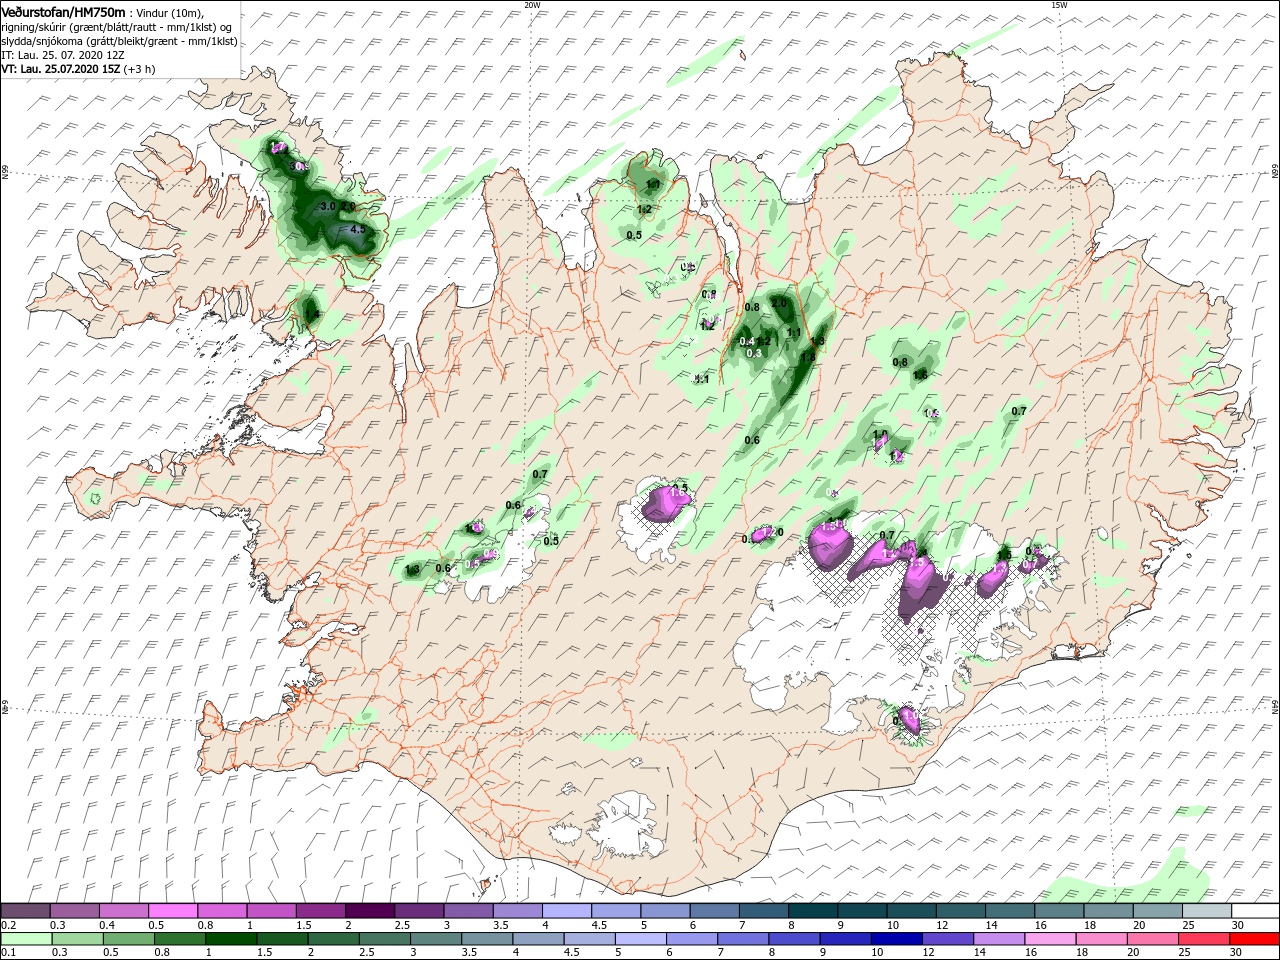Select the lightest green 0.1–0.3 rain swatch
Viewport: 1280px width, 960px height.
pyautogui.click(x=25, y=938)
